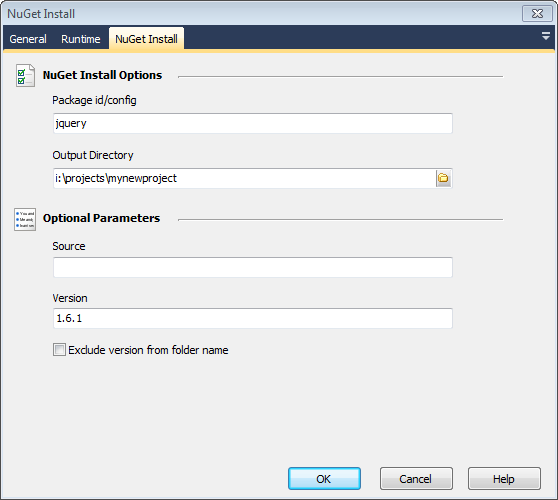Click the Cancel button
This screenshot has height=500, width=558.
[x=416, y=479]
